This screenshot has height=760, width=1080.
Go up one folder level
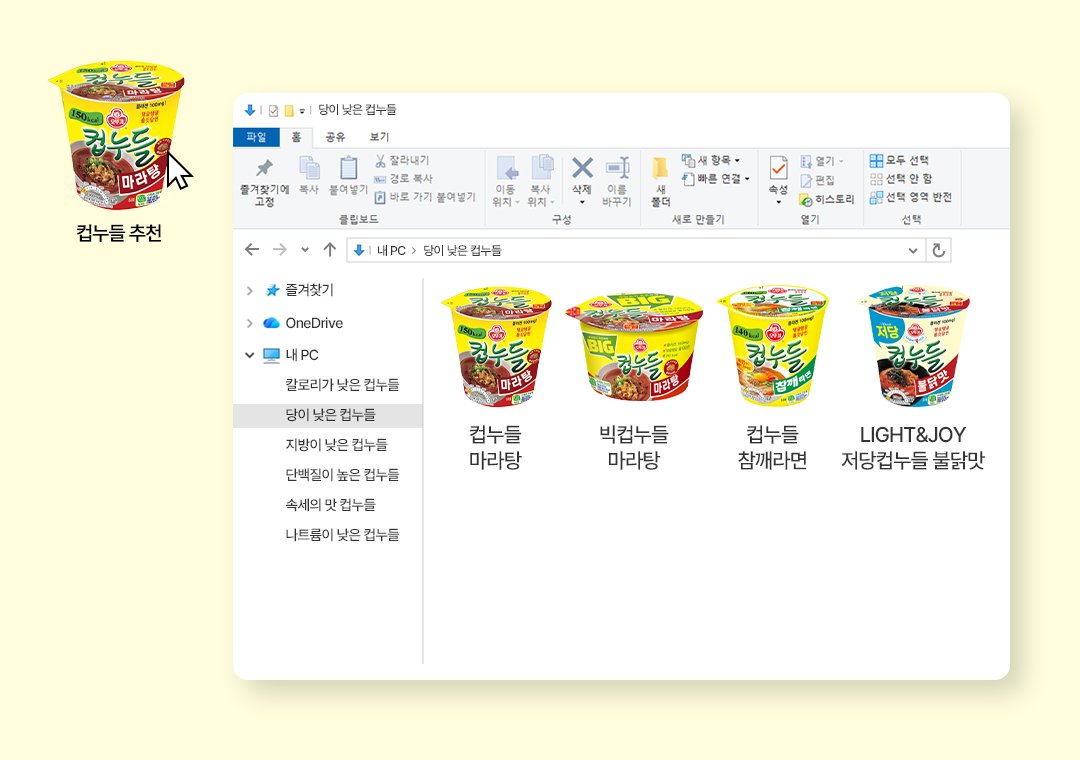coord(330,249)
